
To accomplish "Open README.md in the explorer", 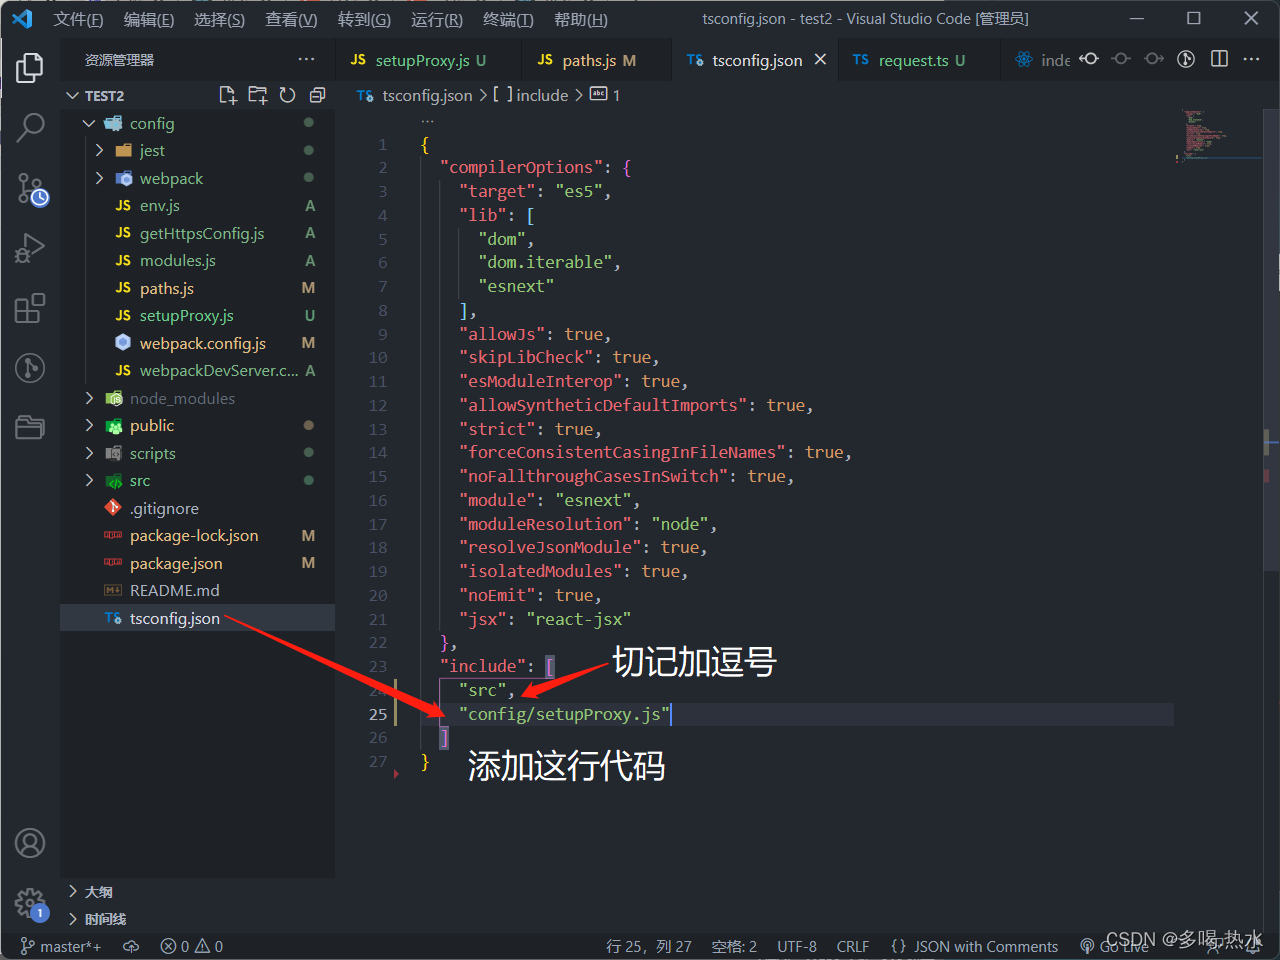I will [198, 590].
